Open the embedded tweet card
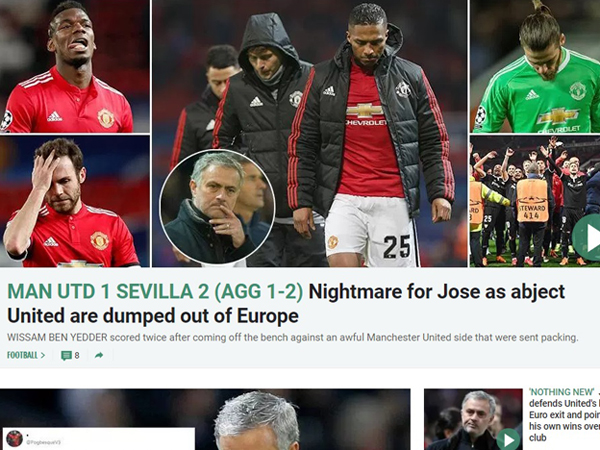The image size is (600, 450). (97, 439)
